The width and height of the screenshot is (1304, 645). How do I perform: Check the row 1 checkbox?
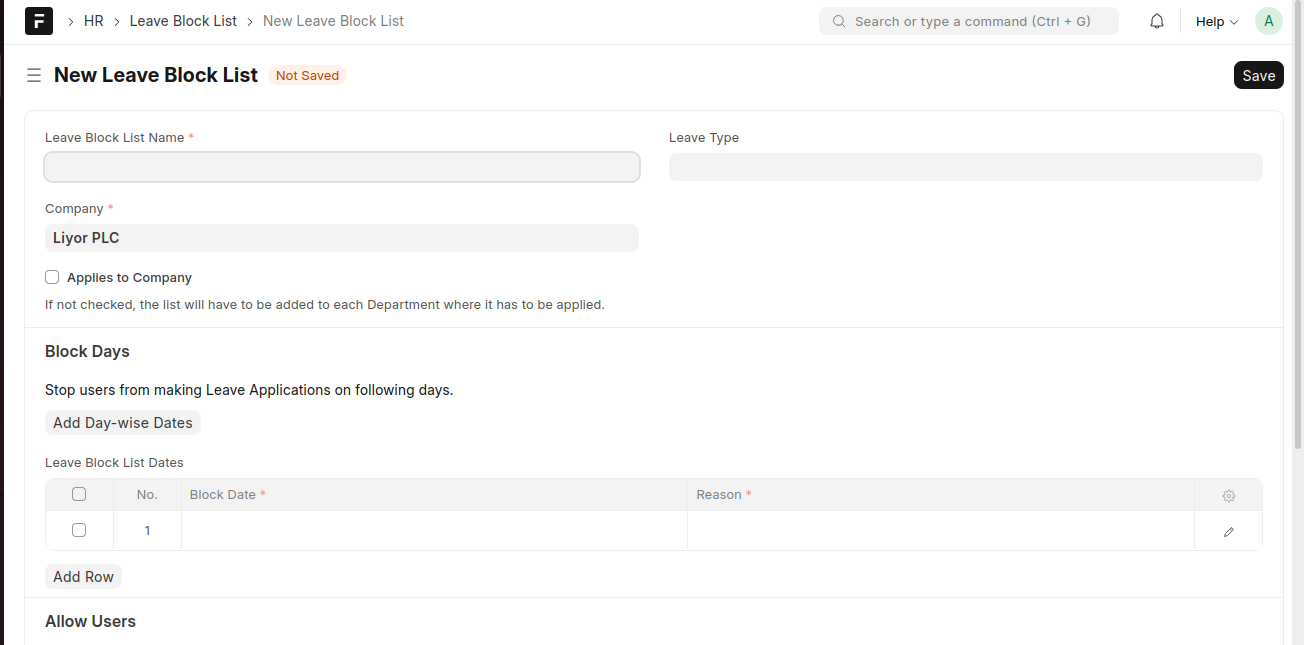pos(79,530)
